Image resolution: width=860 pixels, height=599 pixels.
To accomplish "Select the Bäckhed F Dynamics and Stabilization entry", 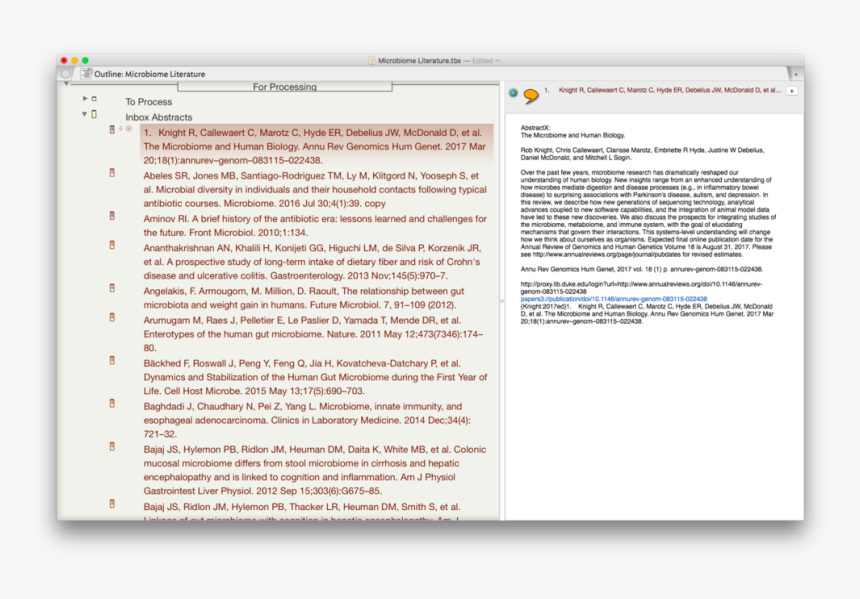I will click(315, 377).
